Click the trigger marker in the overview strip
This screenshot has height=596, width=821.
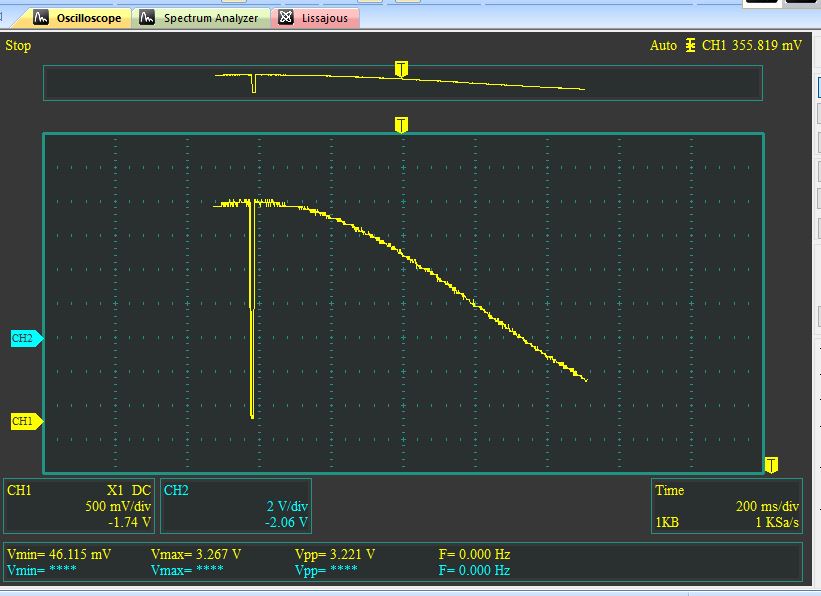coord(401,68)
